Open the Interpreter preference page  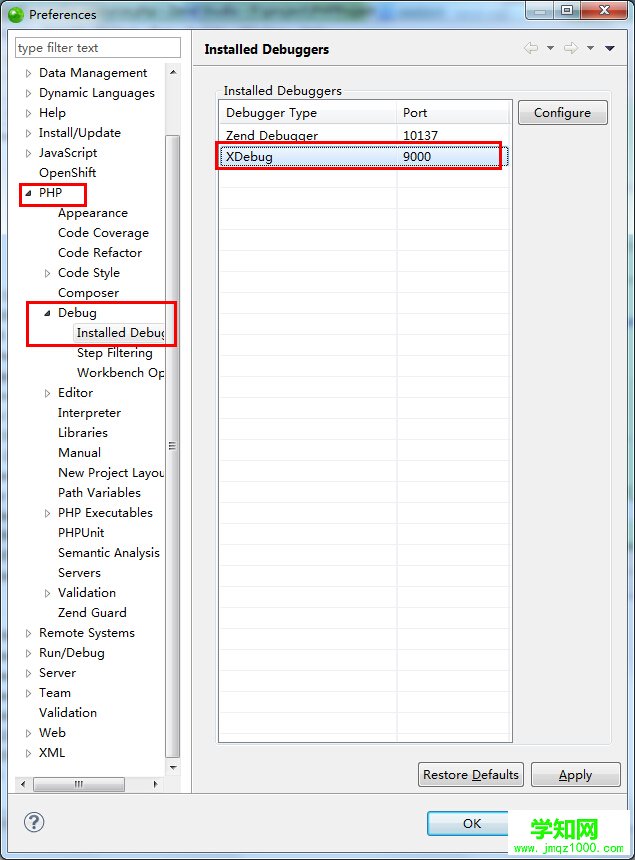pyautogui.click(x=89, y=413)
